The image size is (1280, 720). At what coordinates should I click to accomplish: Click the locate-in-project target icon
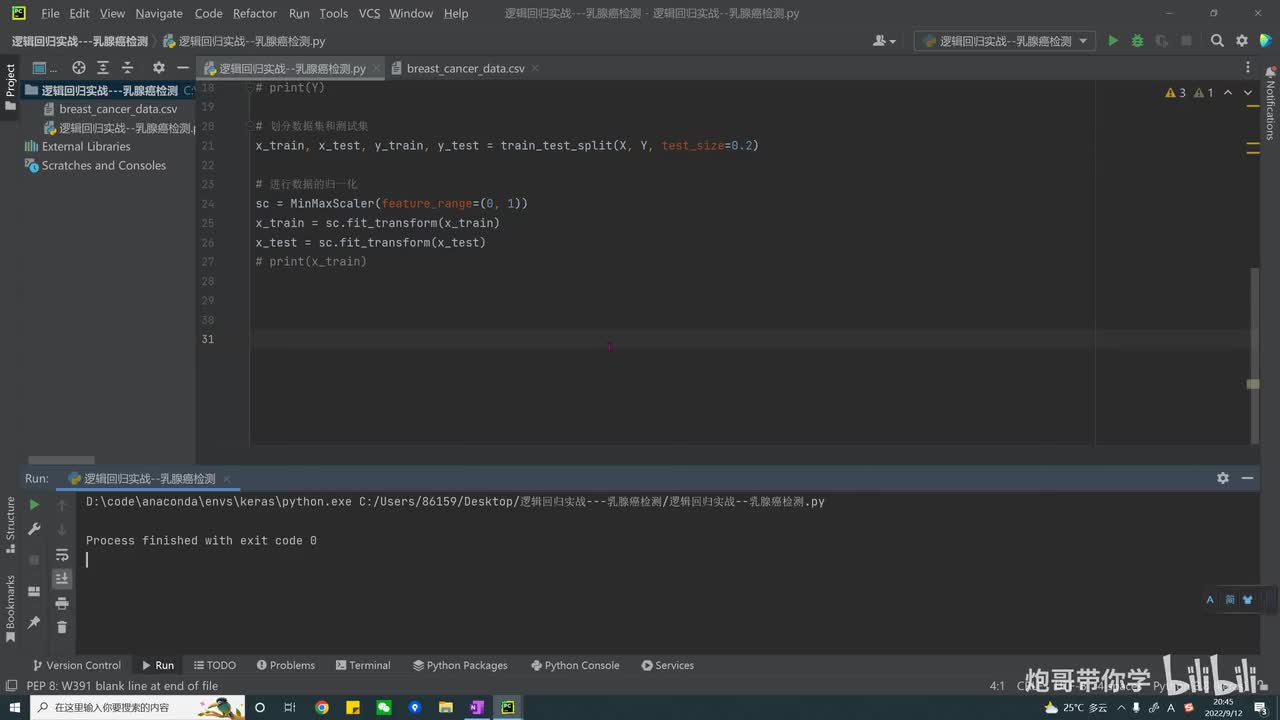pos(79,68)
